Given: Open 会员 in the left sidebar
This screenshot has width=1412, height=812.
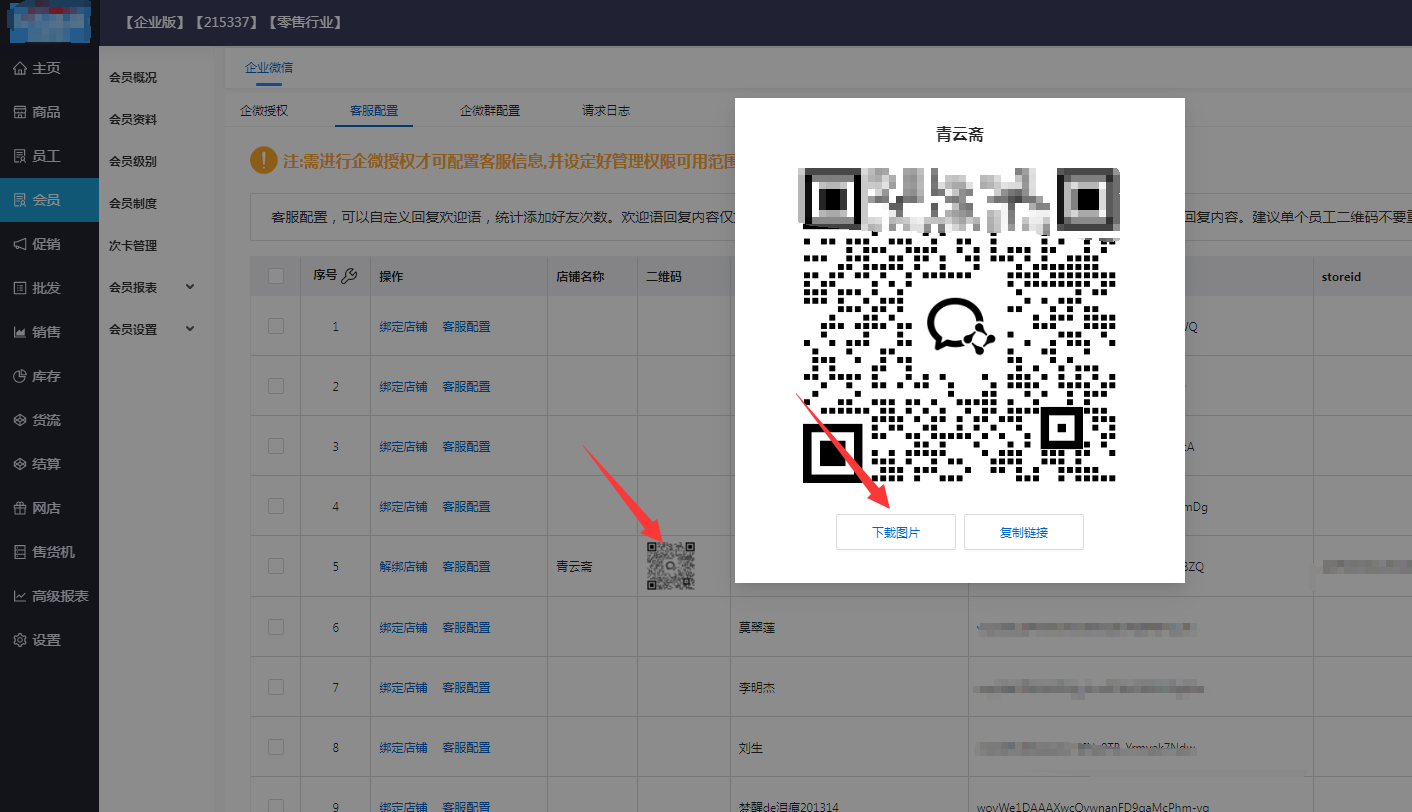Looking at the screenshot, I should [48, 200].
